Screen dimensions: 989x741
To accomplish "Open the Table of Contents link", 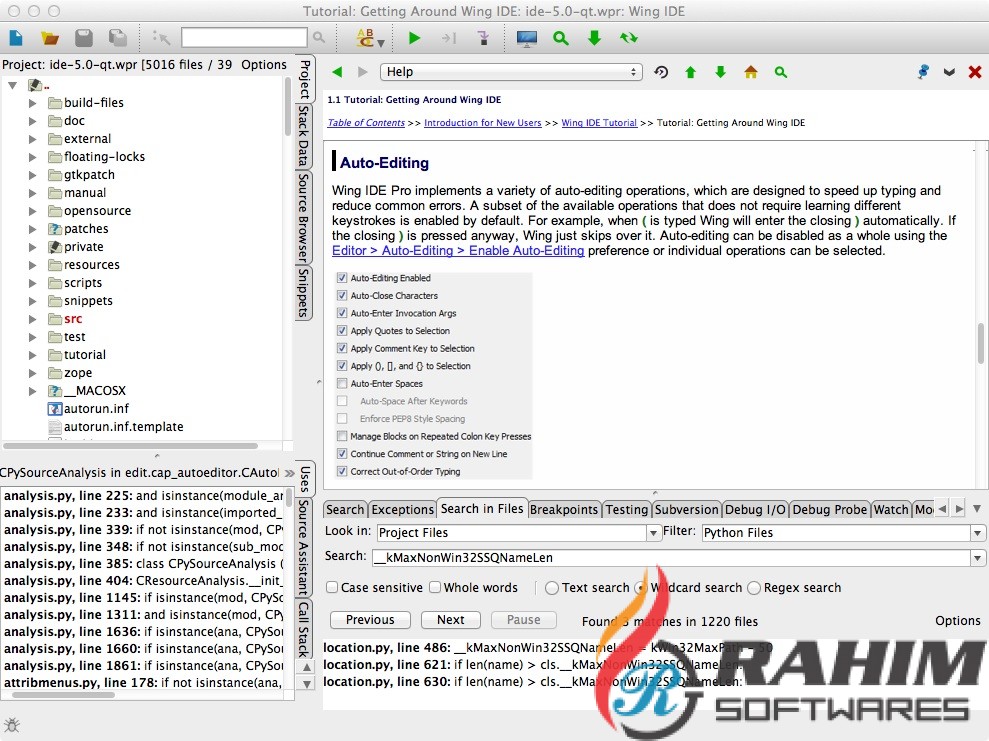I will click(x=366, y=123).
